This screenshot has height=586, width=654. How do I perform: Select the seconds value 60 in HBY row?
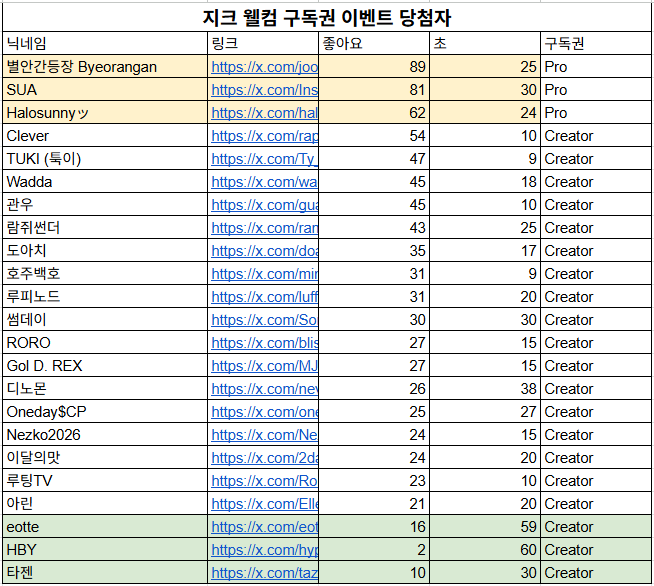485,549
